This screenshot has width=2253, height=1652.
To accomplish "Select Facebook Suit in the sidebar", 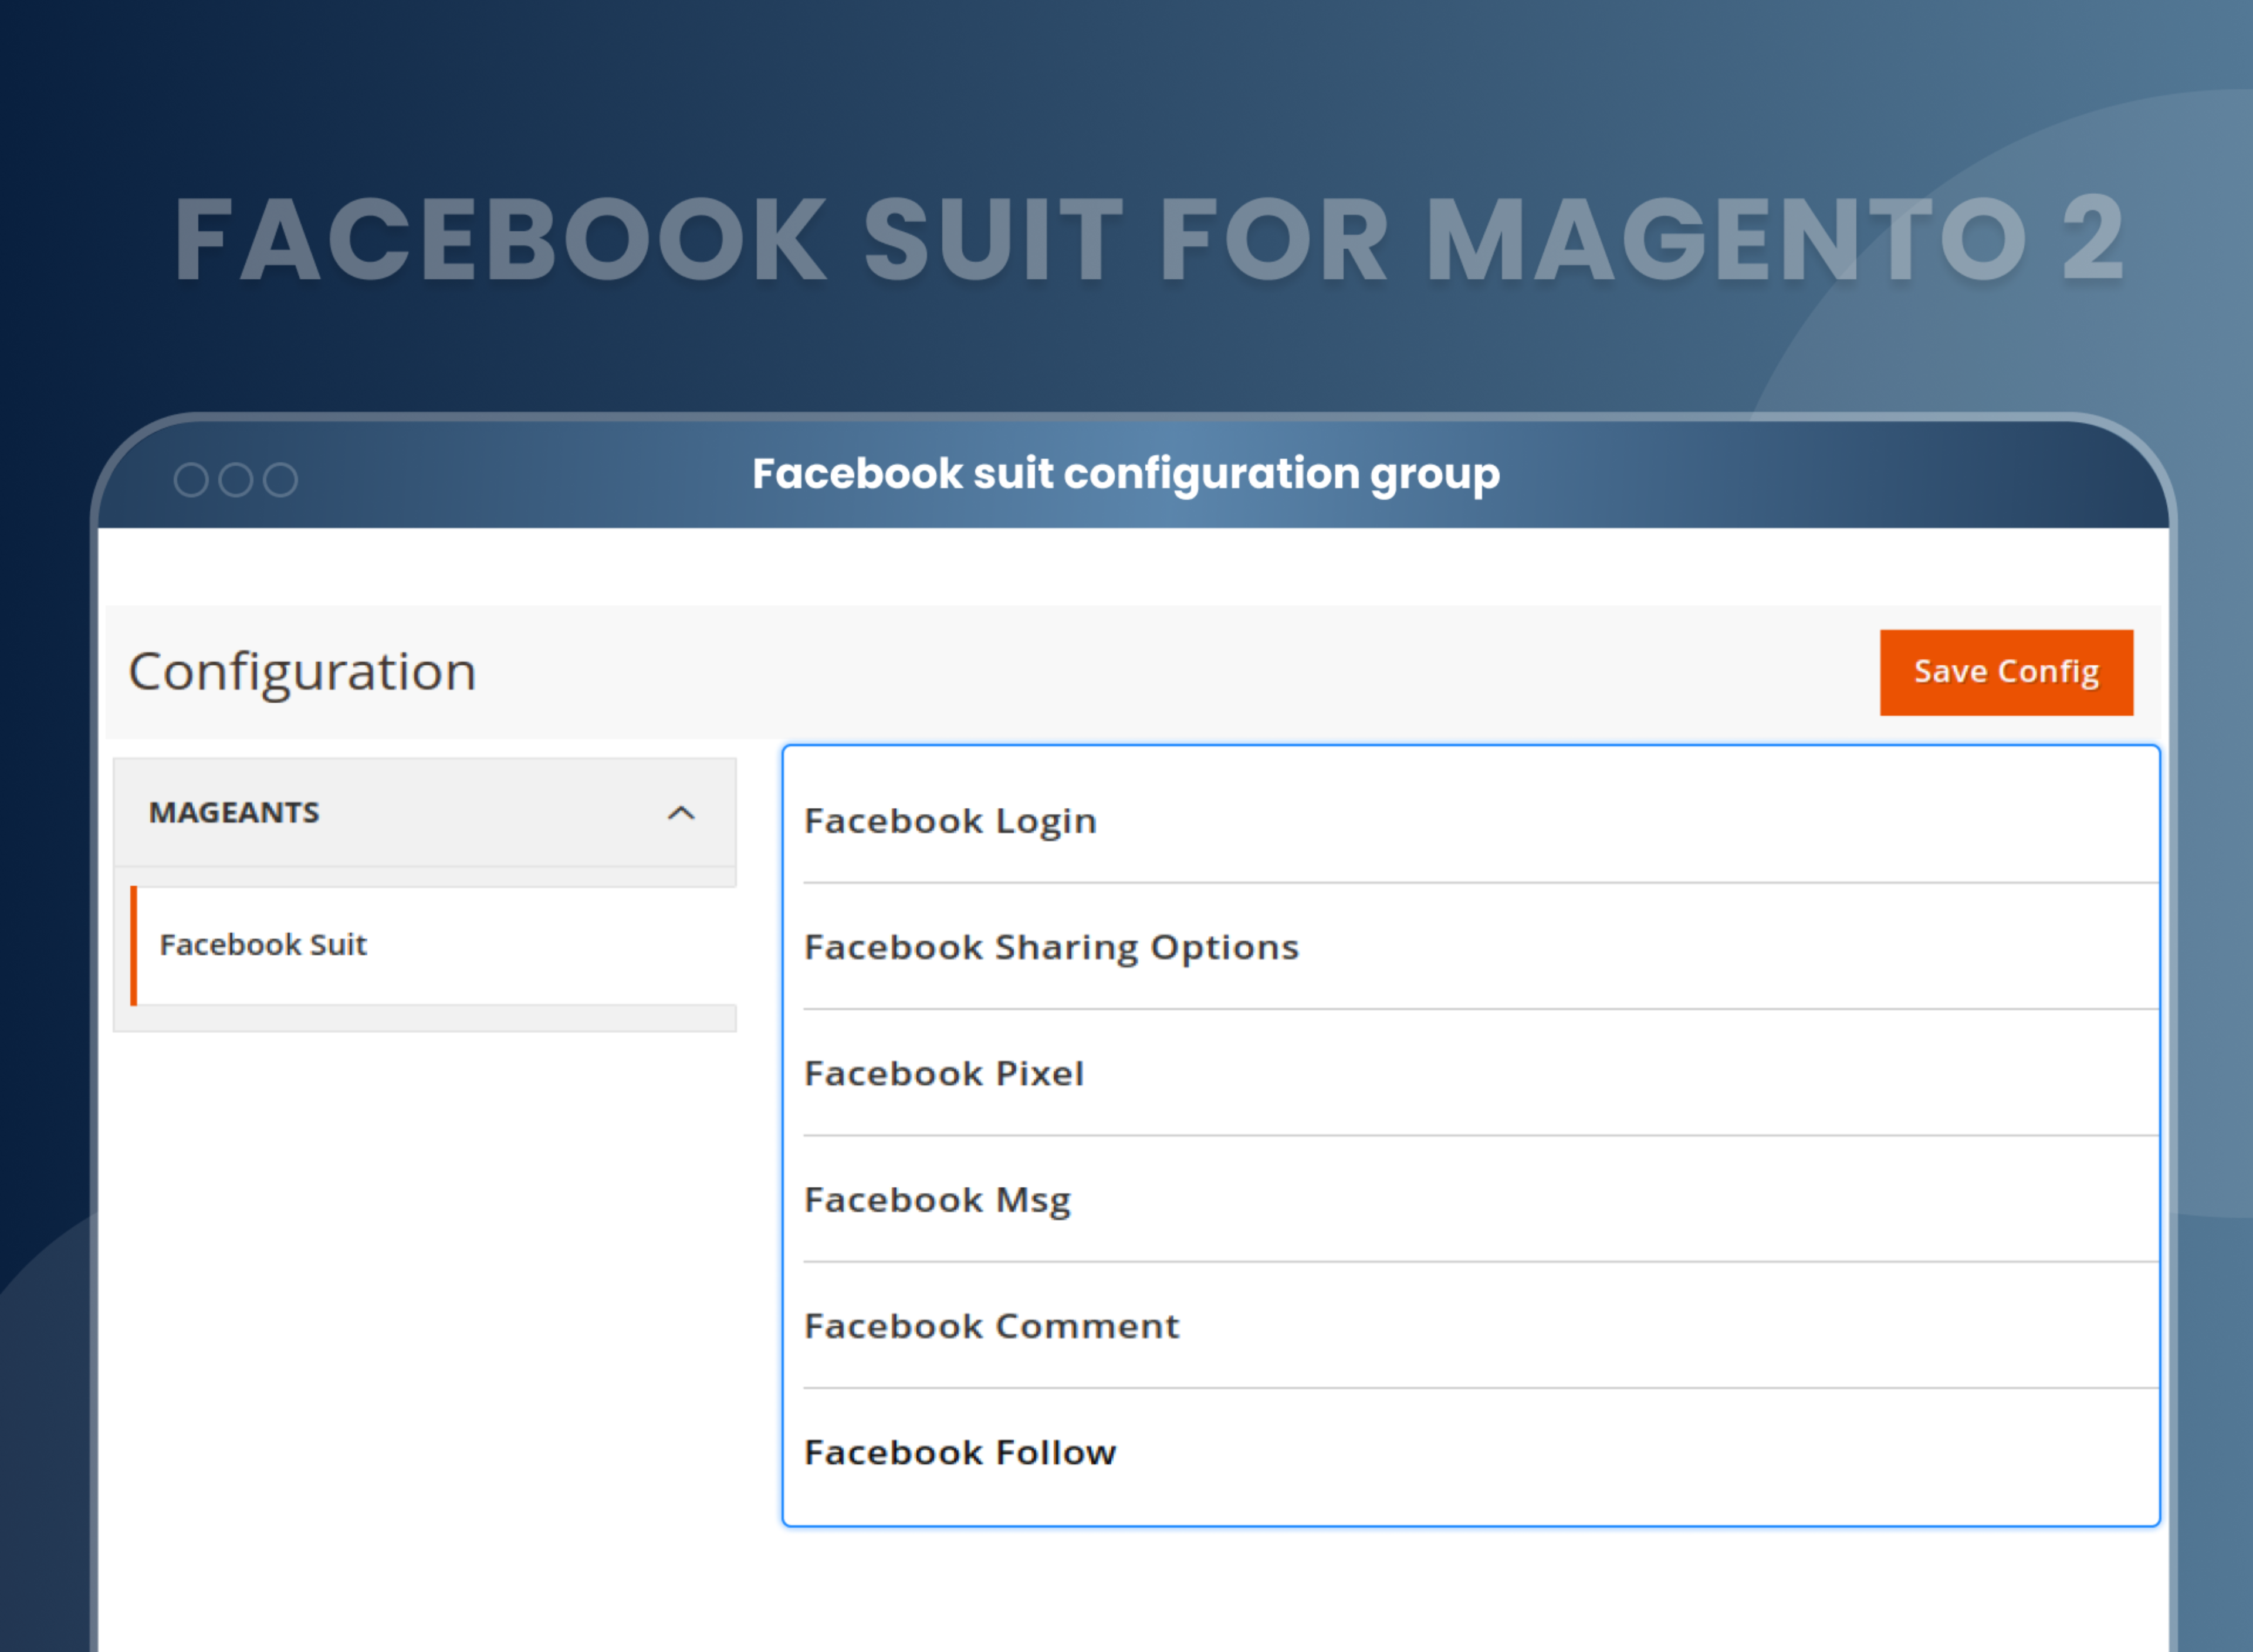I will (x=263, y=944).
